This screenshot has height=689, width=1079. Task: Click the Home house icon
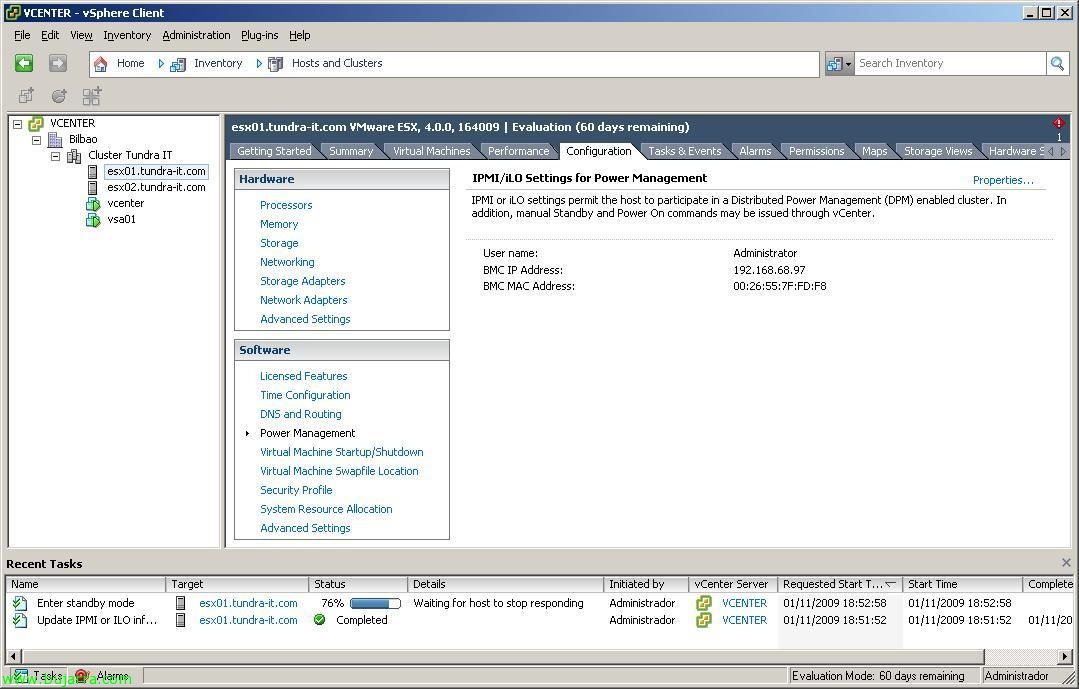point(100,64)
